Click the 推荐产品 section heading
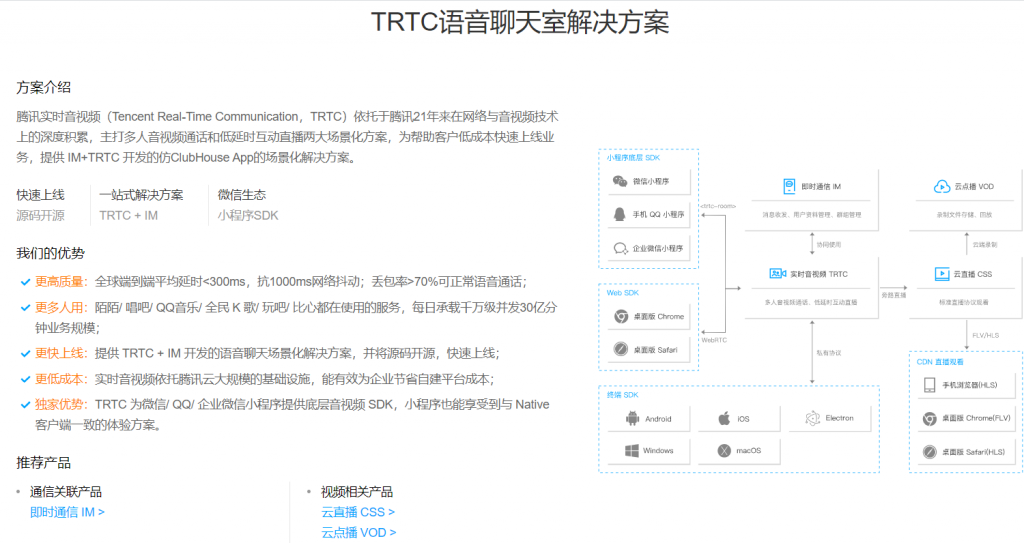This screenshot has height=543, width=1024. (44, 463)
